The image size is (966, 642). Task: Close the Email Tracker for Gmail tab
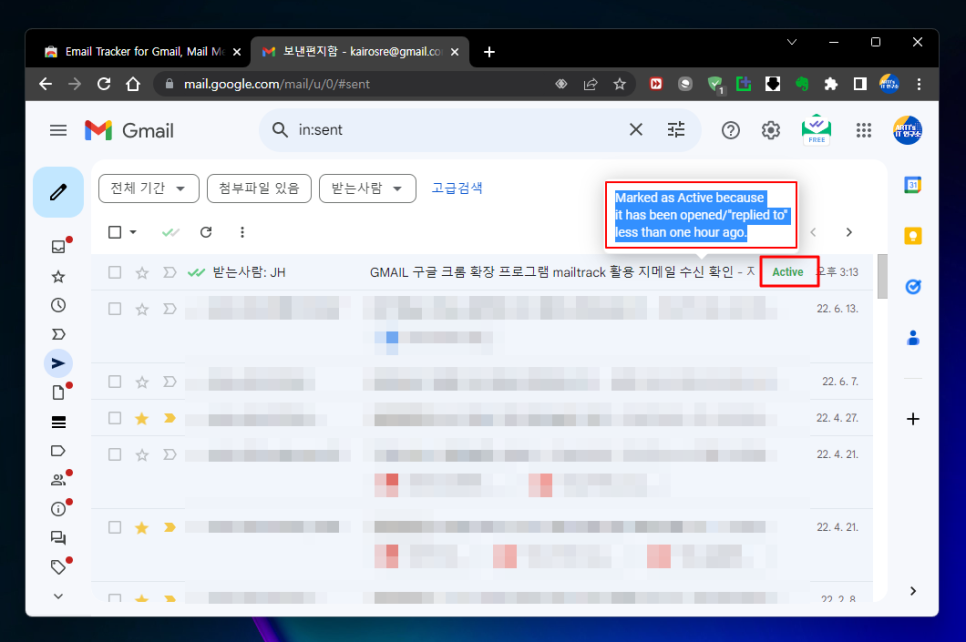(x=237, y=52)
